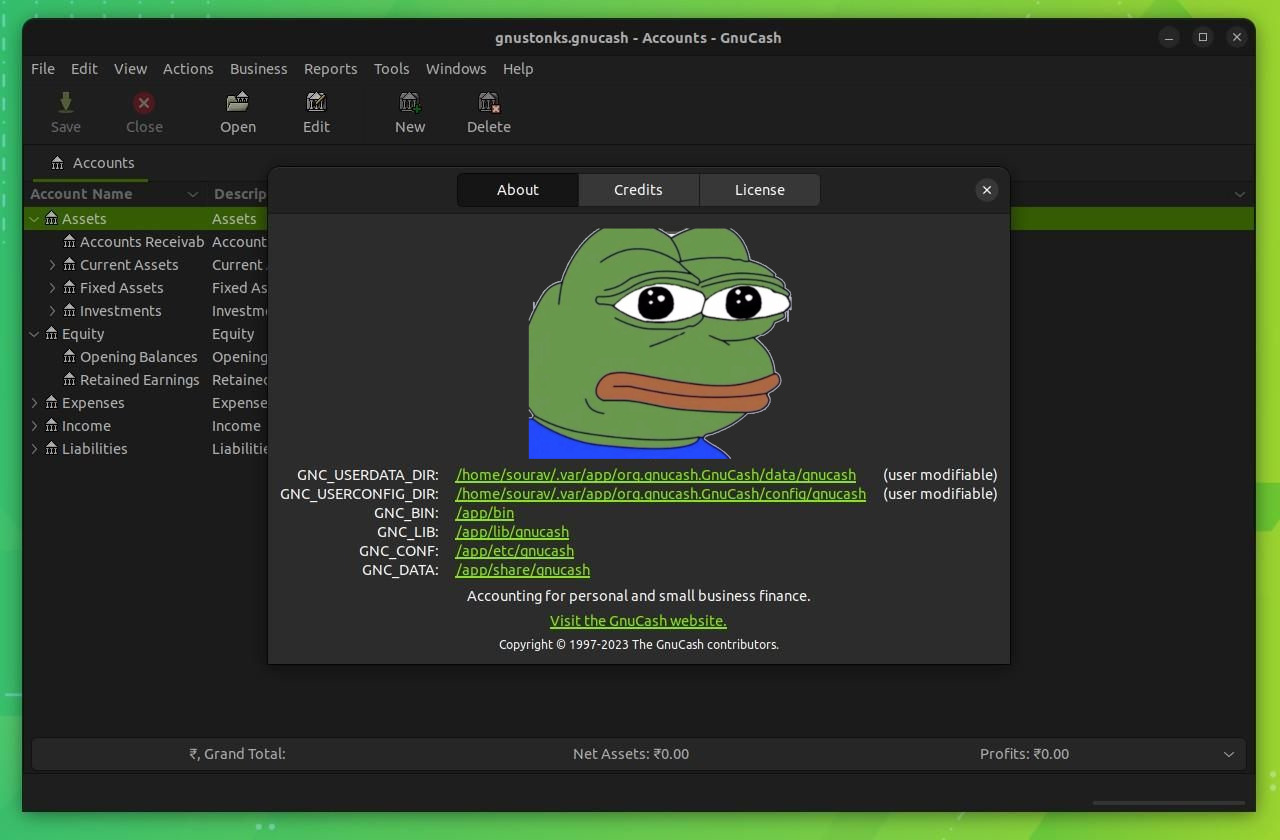Open the File menu
Image resolution: width=1280 pixels, height=840 pixels.
[x=43, y=69]
